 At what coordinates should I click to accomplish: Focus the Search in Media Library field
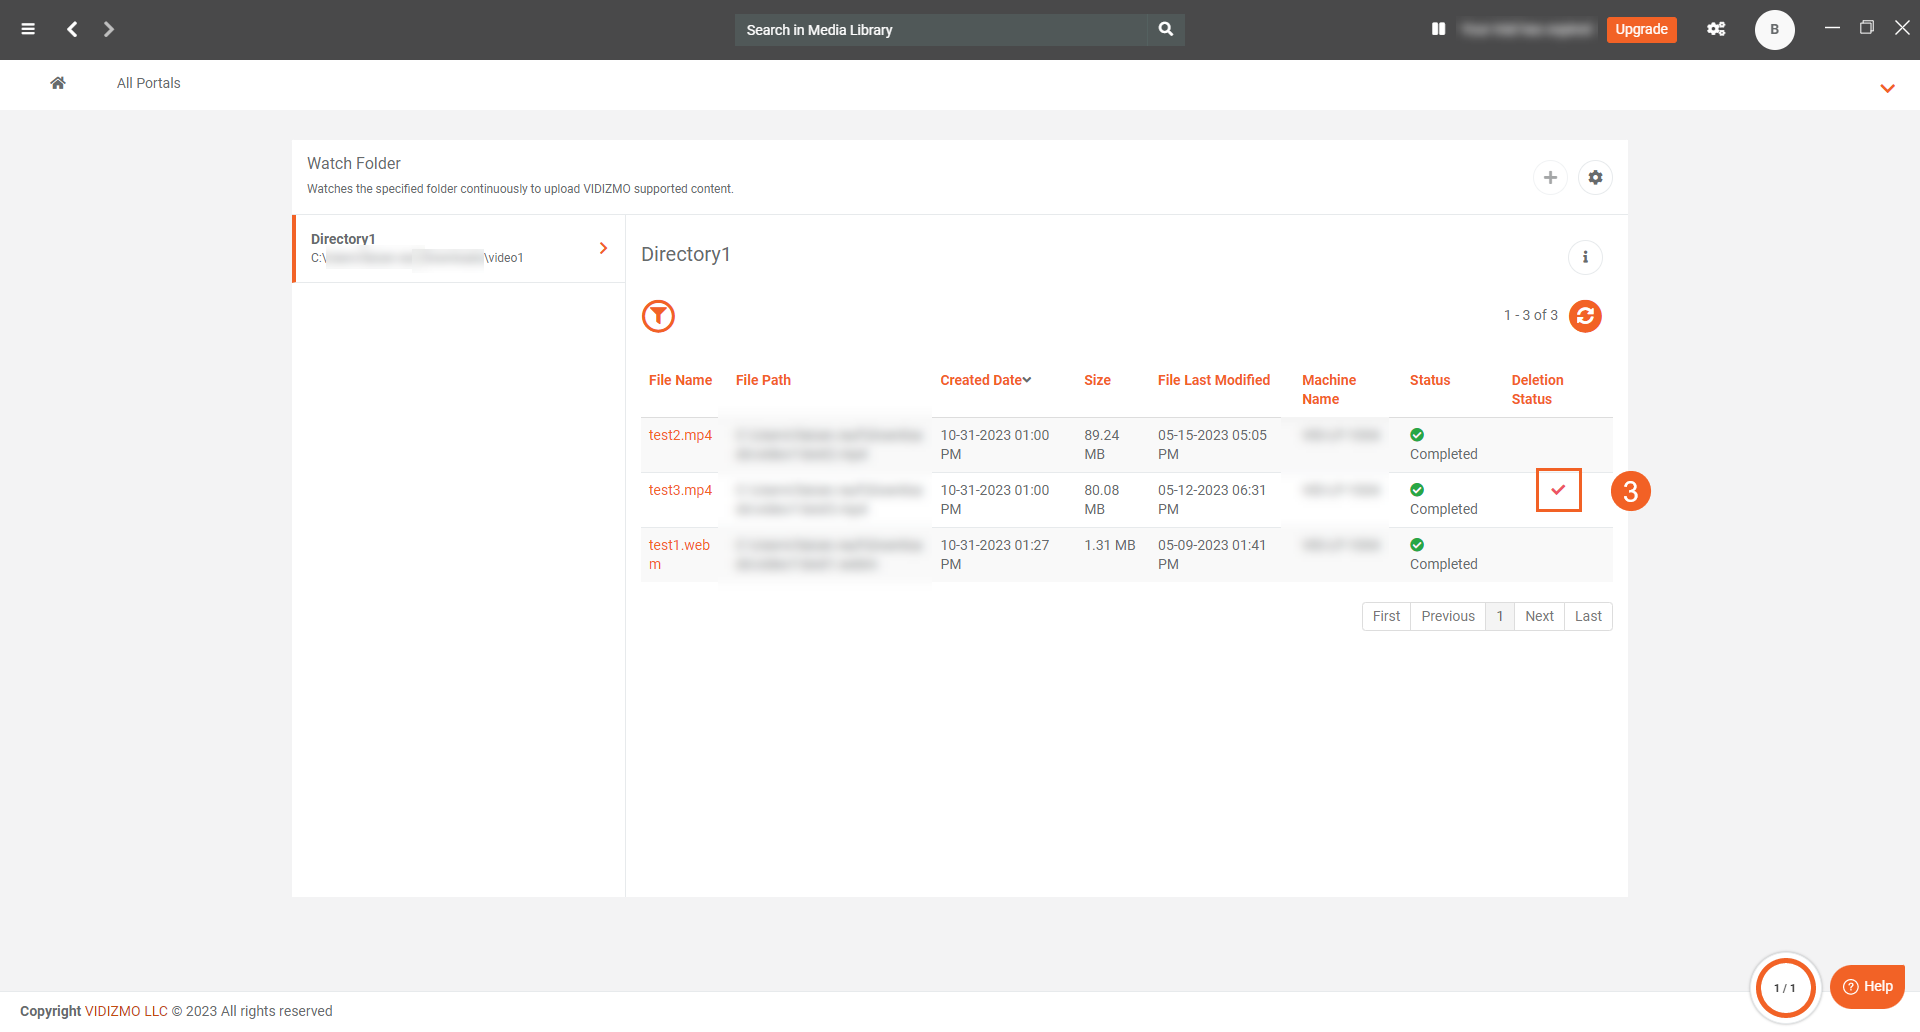point(940,30)
